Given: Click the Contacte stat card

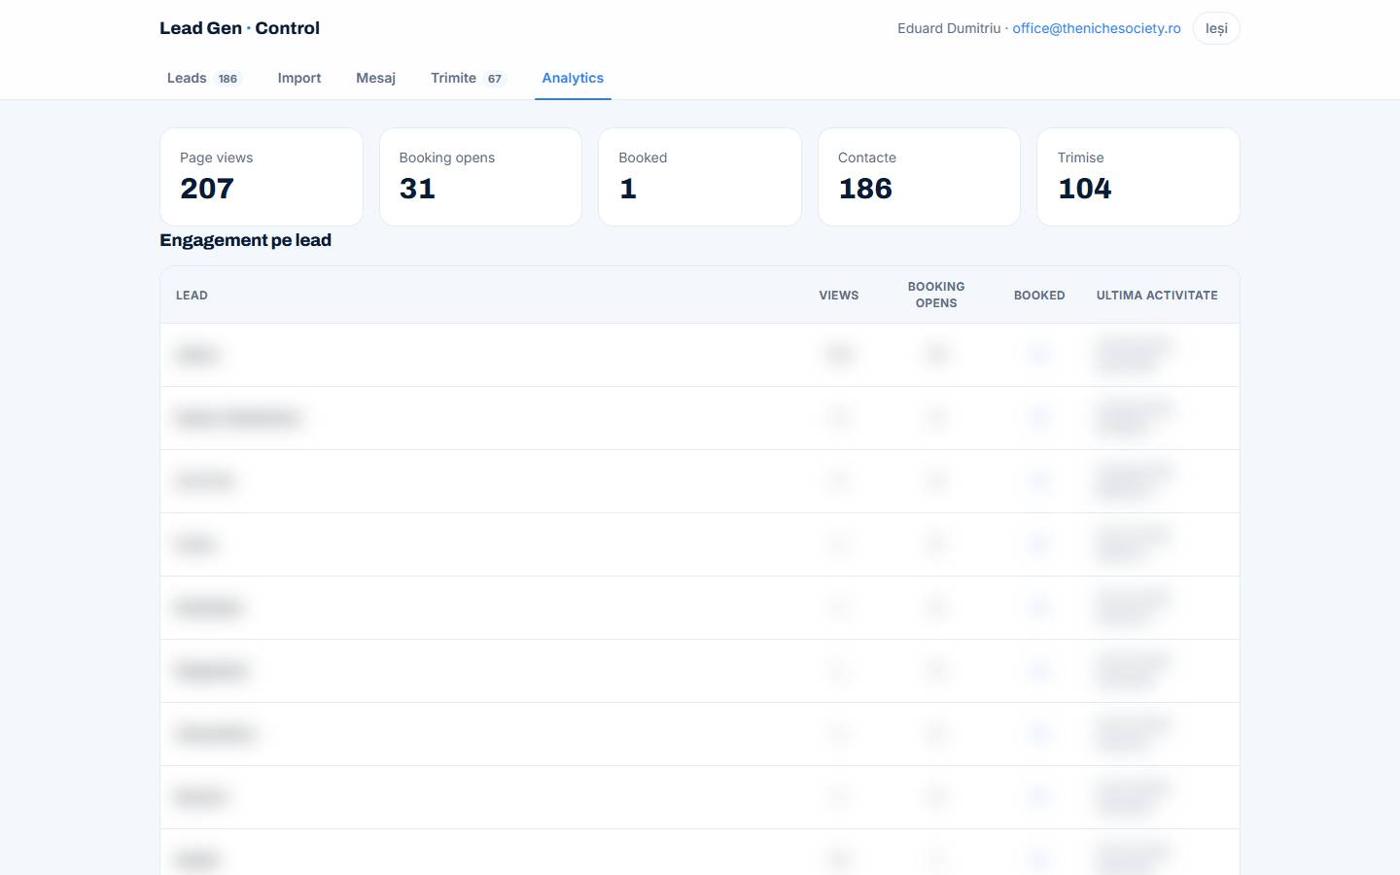Looking at the screenshot, I should 919,177.
